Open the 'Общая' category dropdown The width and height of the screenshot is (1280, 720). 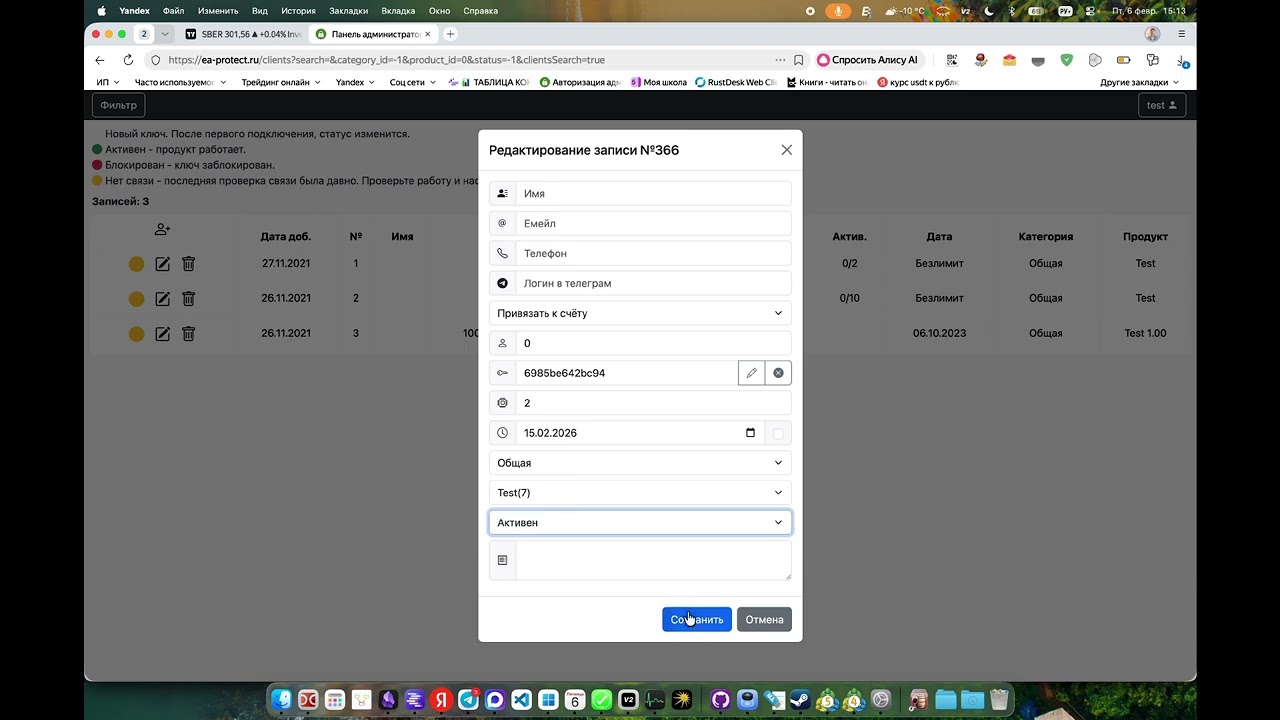[640, 463]
